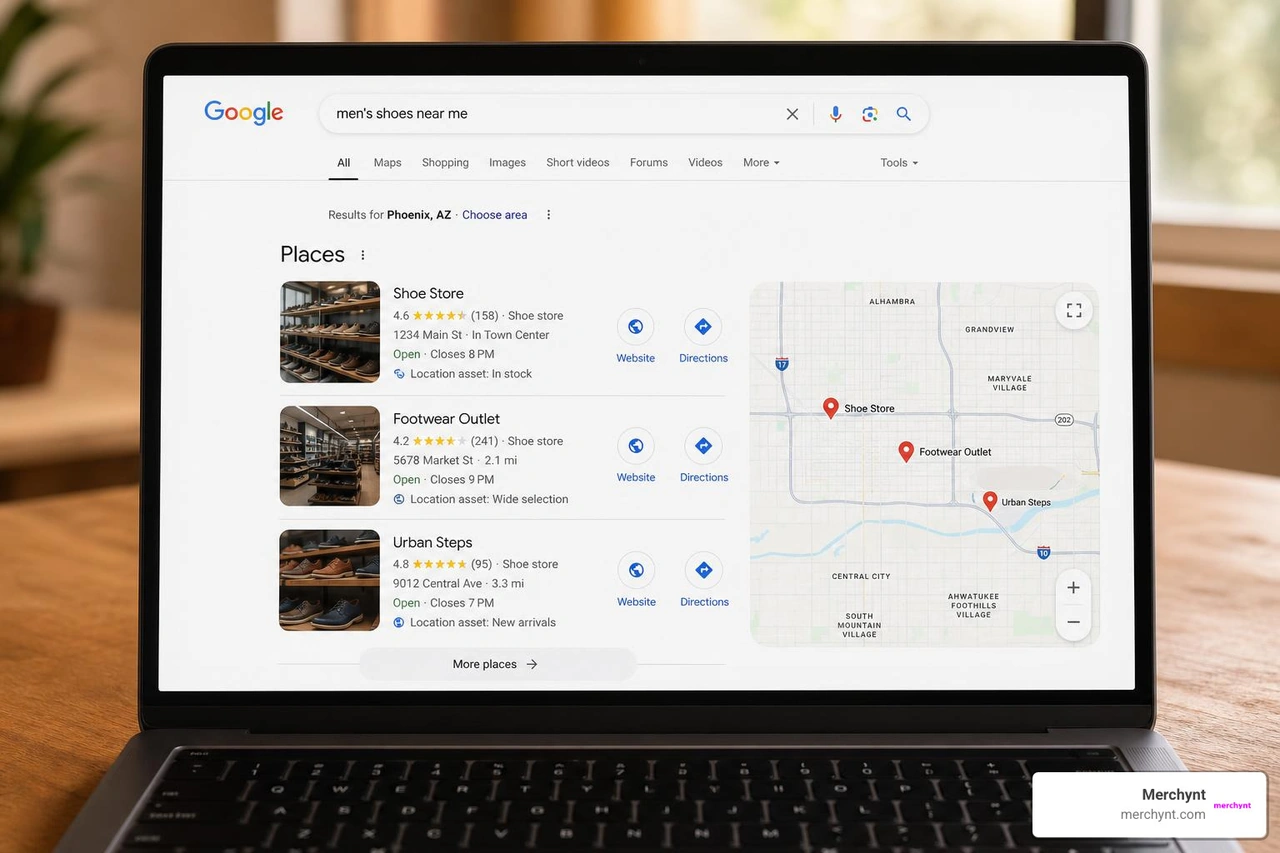This screenshot has width=1280, height=853.
Task: Click location asset icon for In stock
Action: [x=399, y=374]
